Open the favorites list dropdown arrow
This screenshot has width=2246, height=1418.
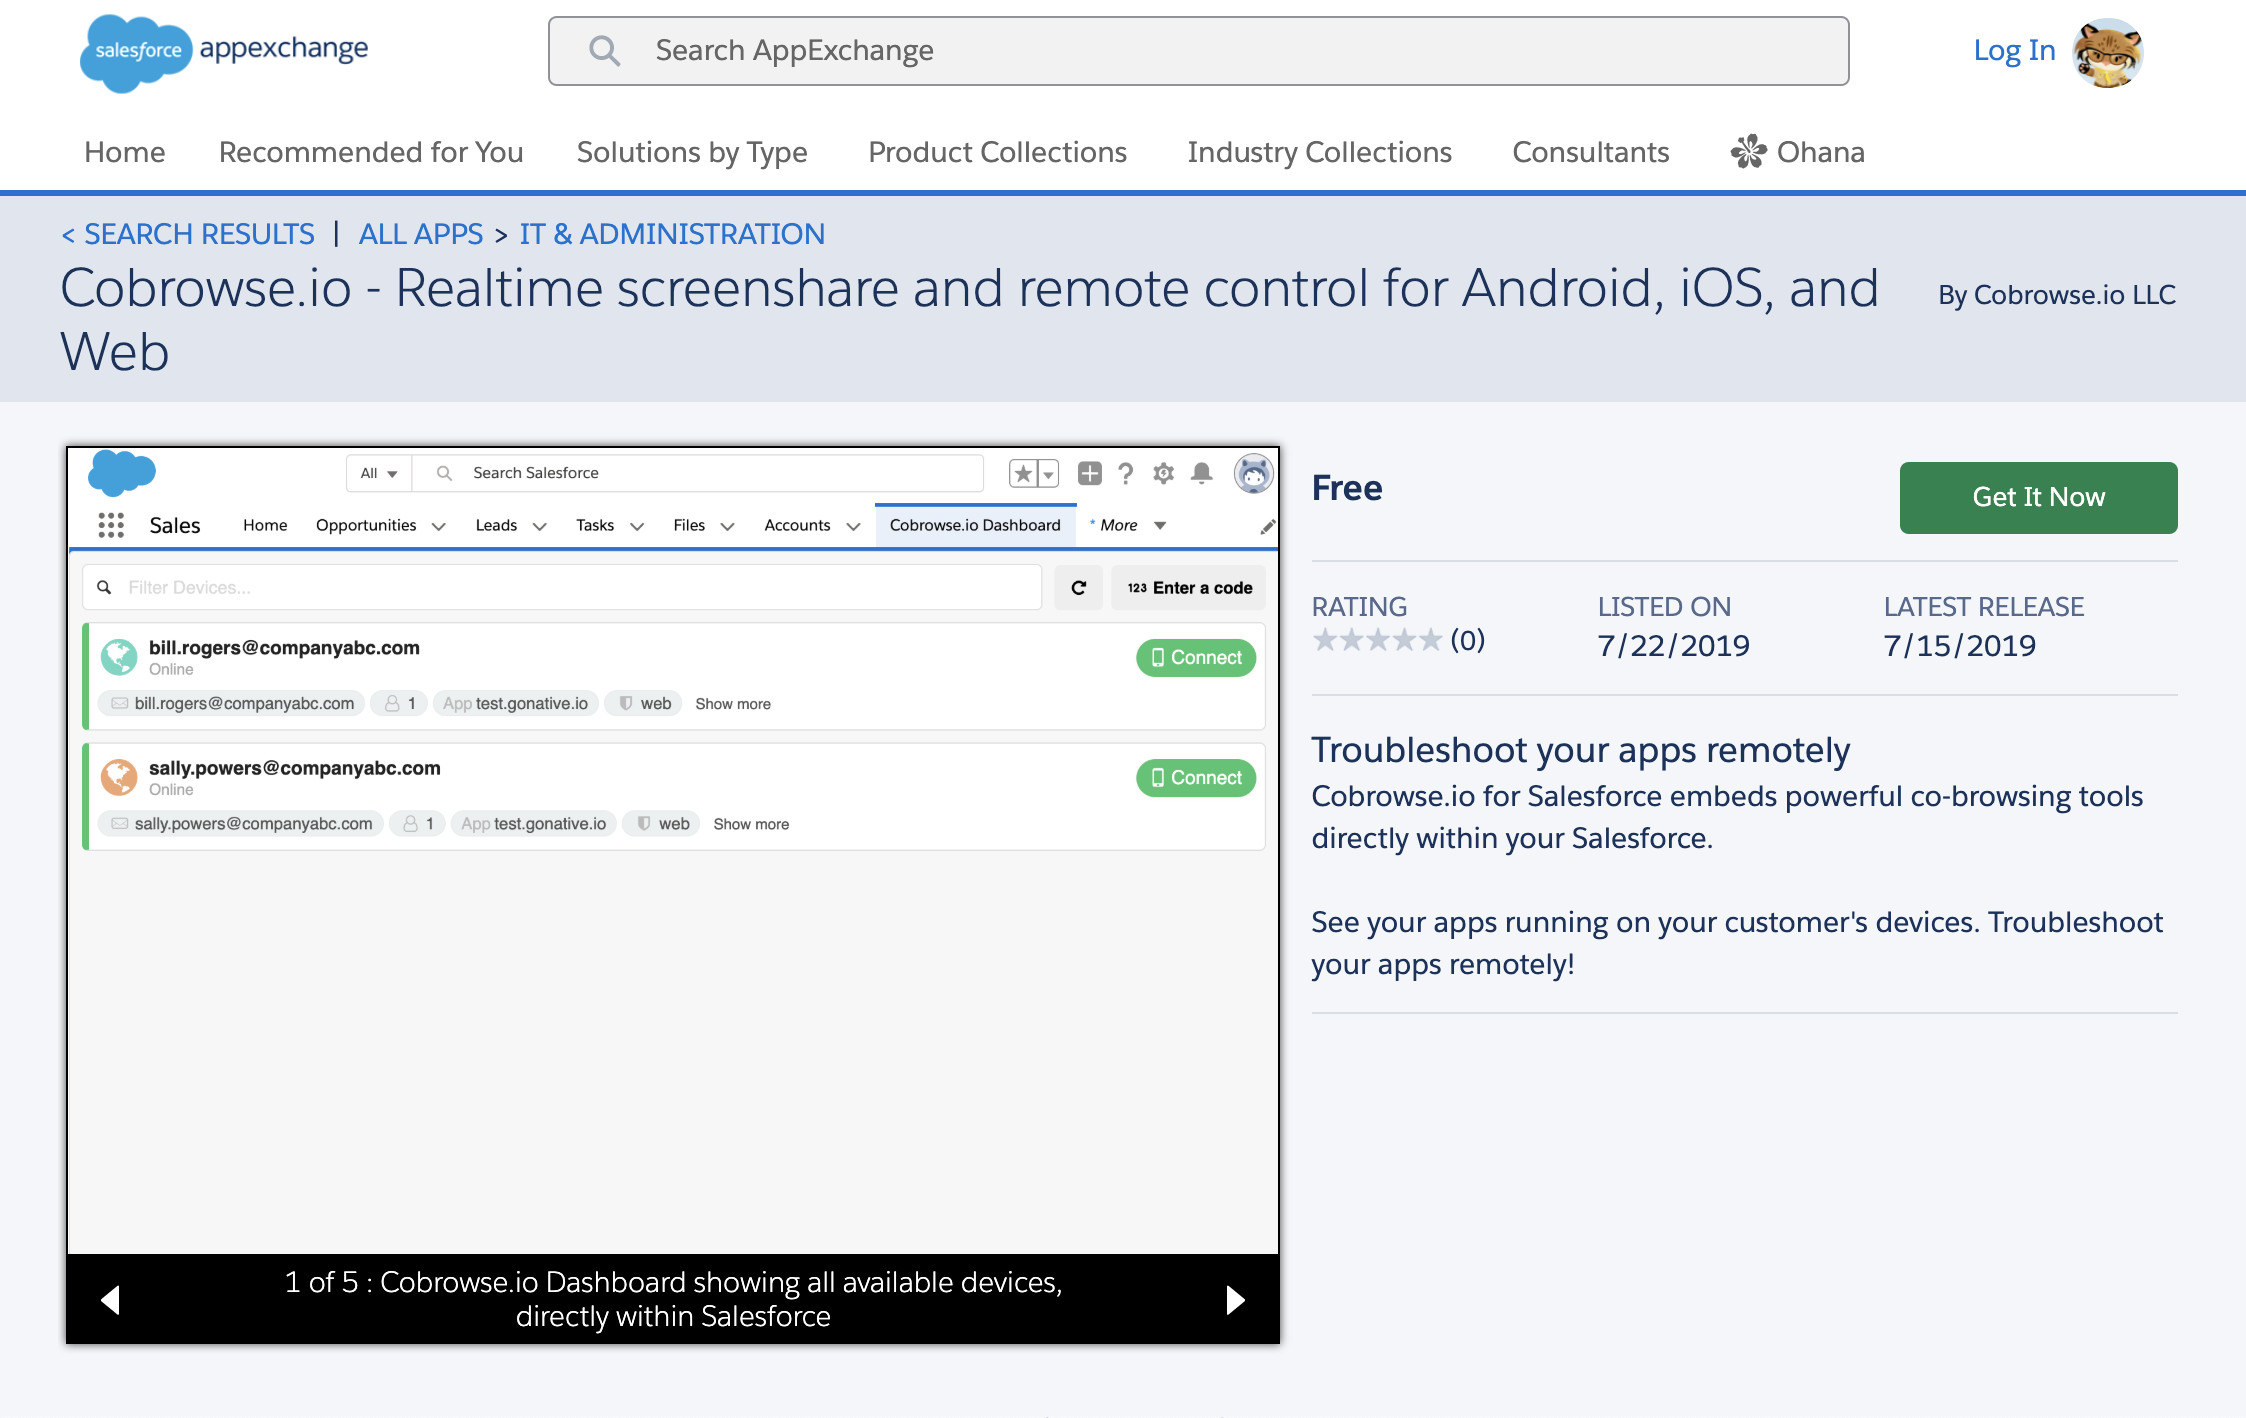pos(1048,474)
